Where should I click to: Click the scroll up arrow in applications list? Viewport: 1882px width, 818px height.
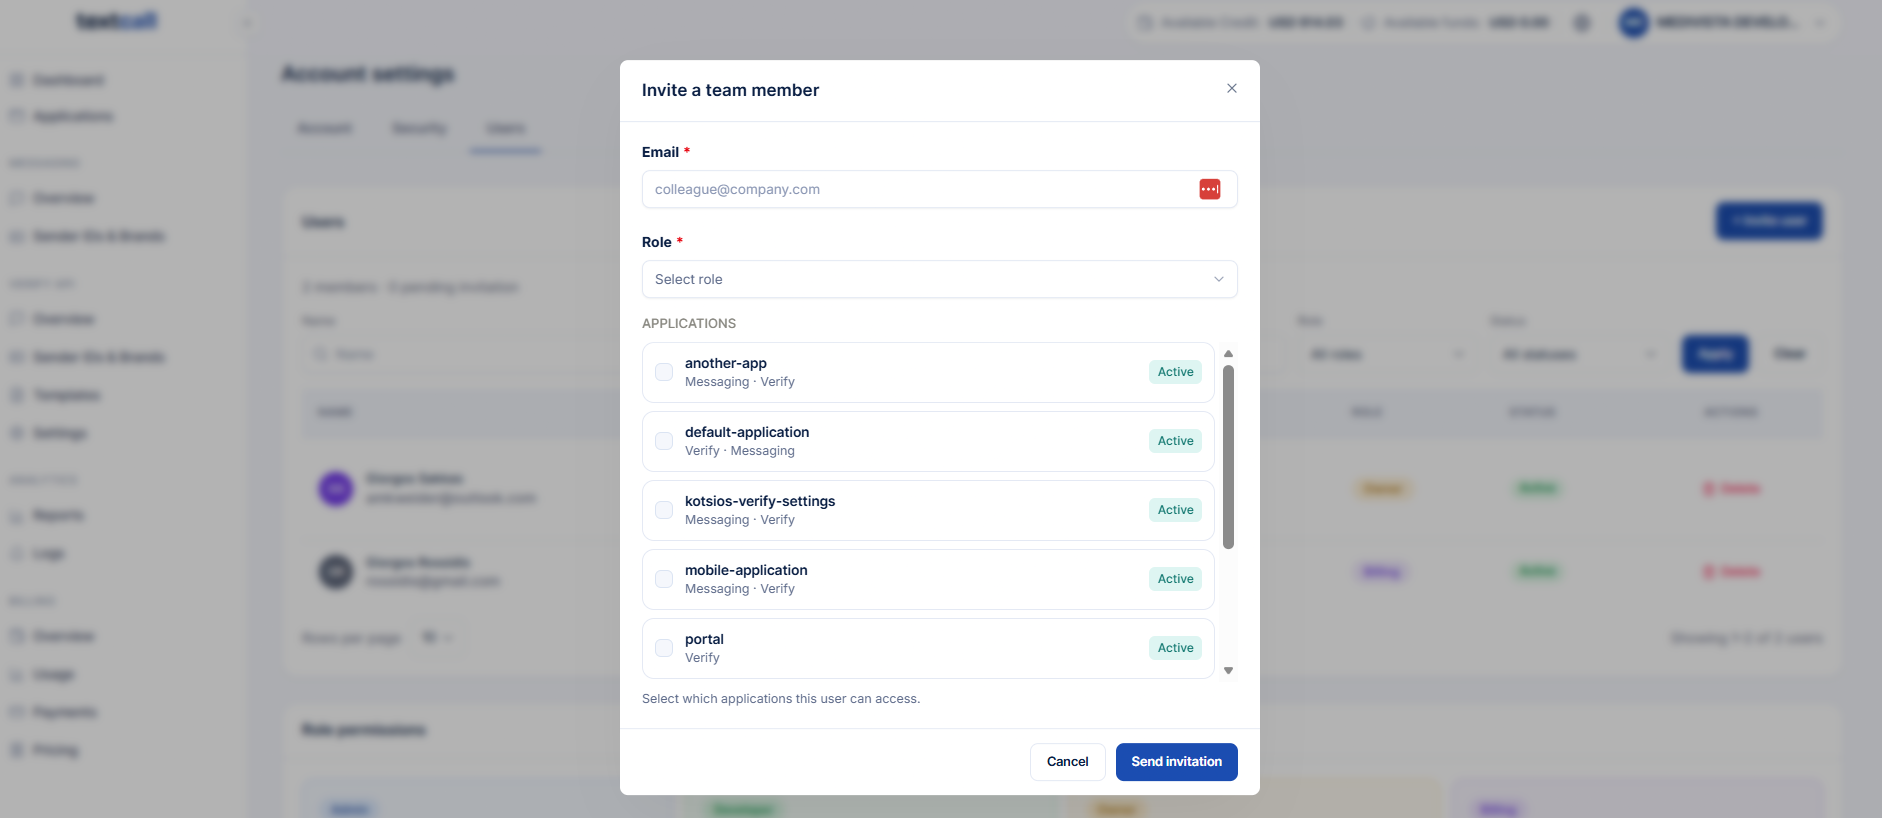pyautogui.click(x=1229, y=354)
